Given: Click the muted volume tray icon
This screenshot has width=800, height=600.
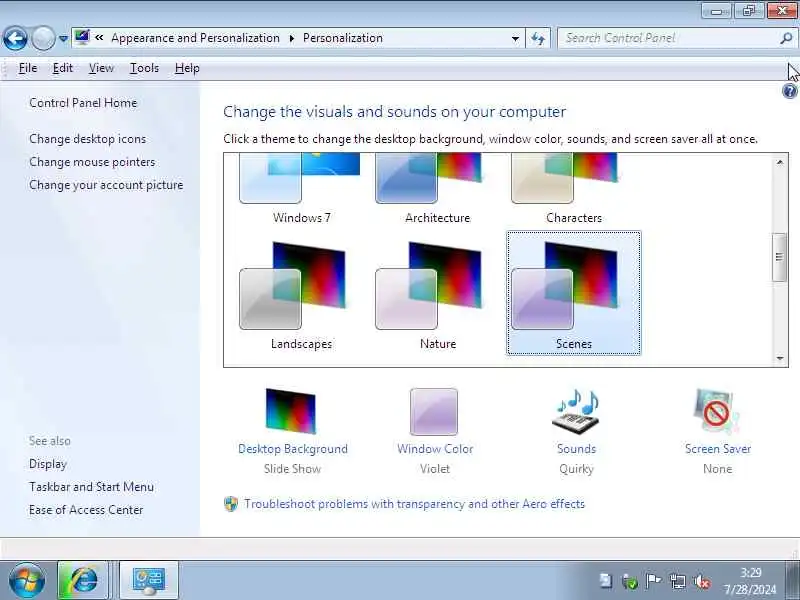Looking at the screenshot, I should click(702, 581).
